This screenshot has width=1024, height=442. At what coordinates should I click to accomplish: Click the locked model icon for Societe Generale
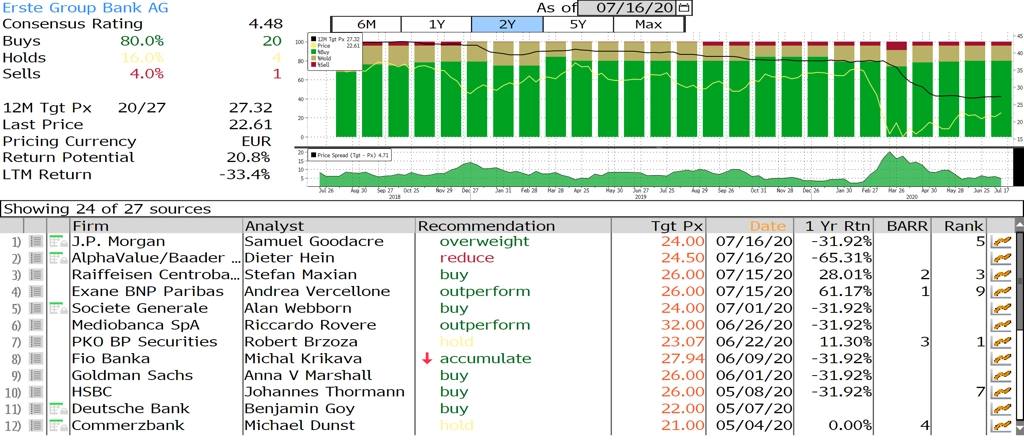click(58, 309)
